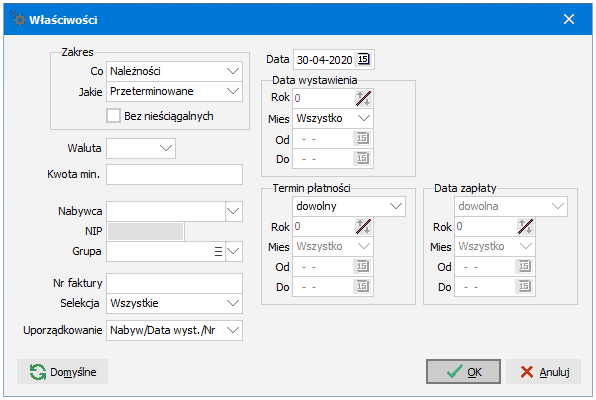Click the list icon in the Grupa field
The image size is (596, 400).
218,251
